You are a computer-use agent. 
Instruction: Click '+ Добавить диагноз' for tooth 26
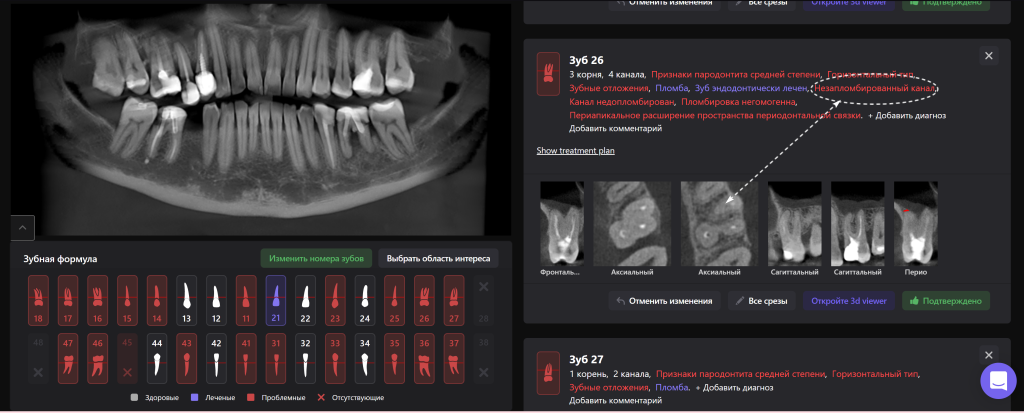908,116
